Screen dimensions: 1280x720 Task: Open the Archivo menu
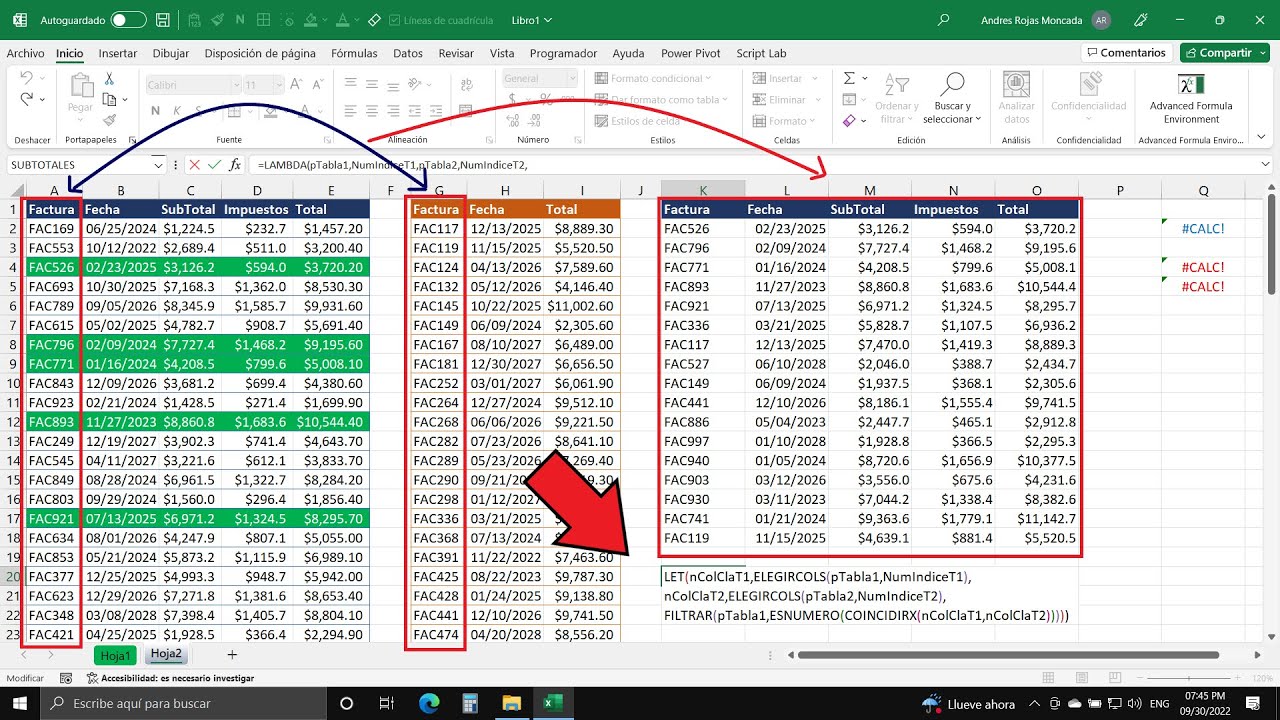pos(25,53)
